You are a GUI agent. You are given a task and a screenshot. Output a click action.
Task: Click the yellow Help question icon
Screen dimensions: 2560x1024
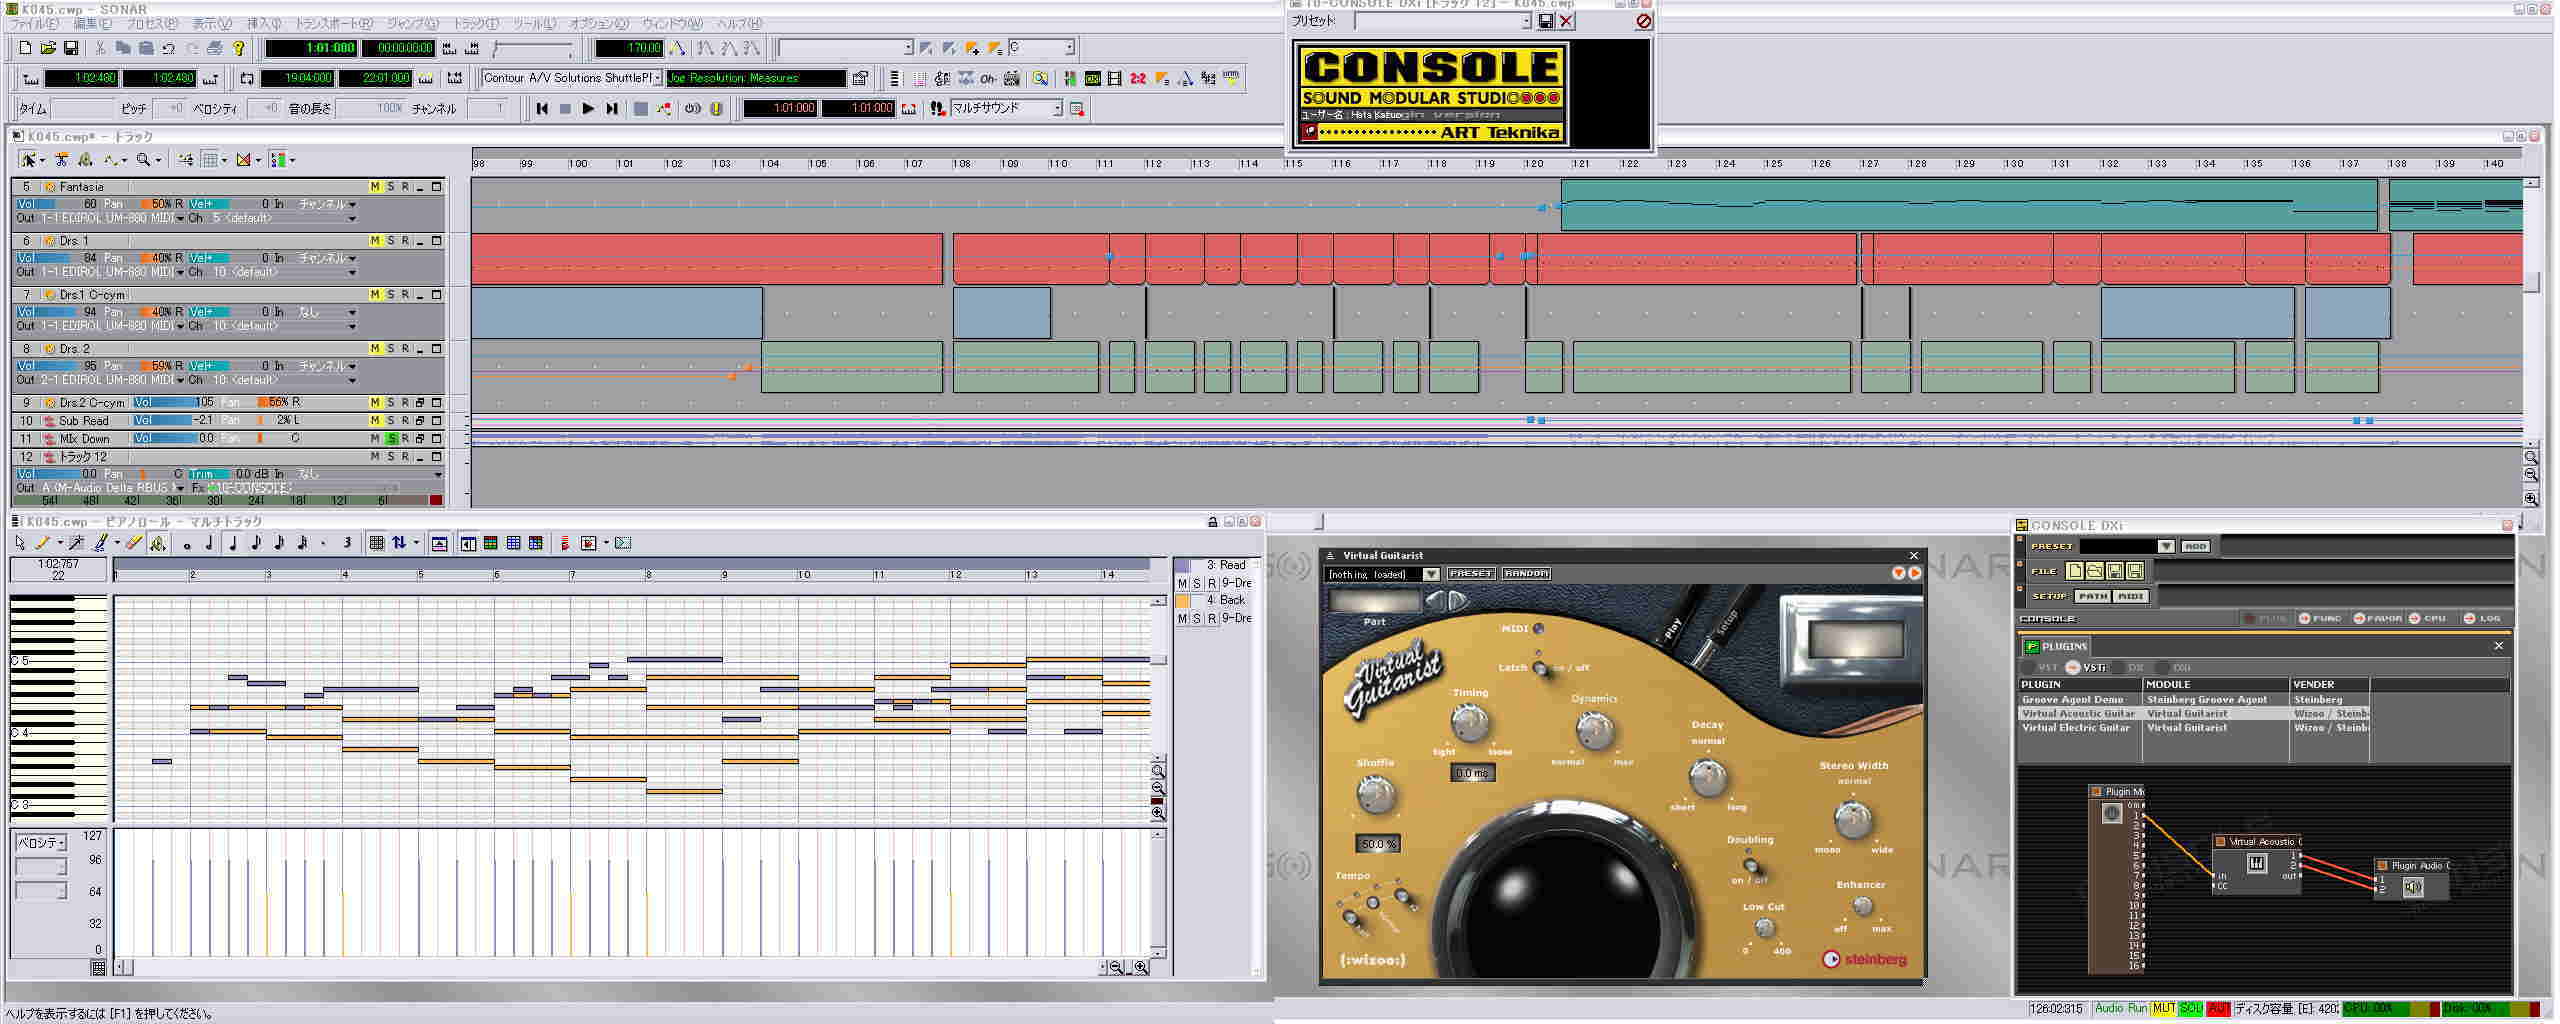(239, 48)
